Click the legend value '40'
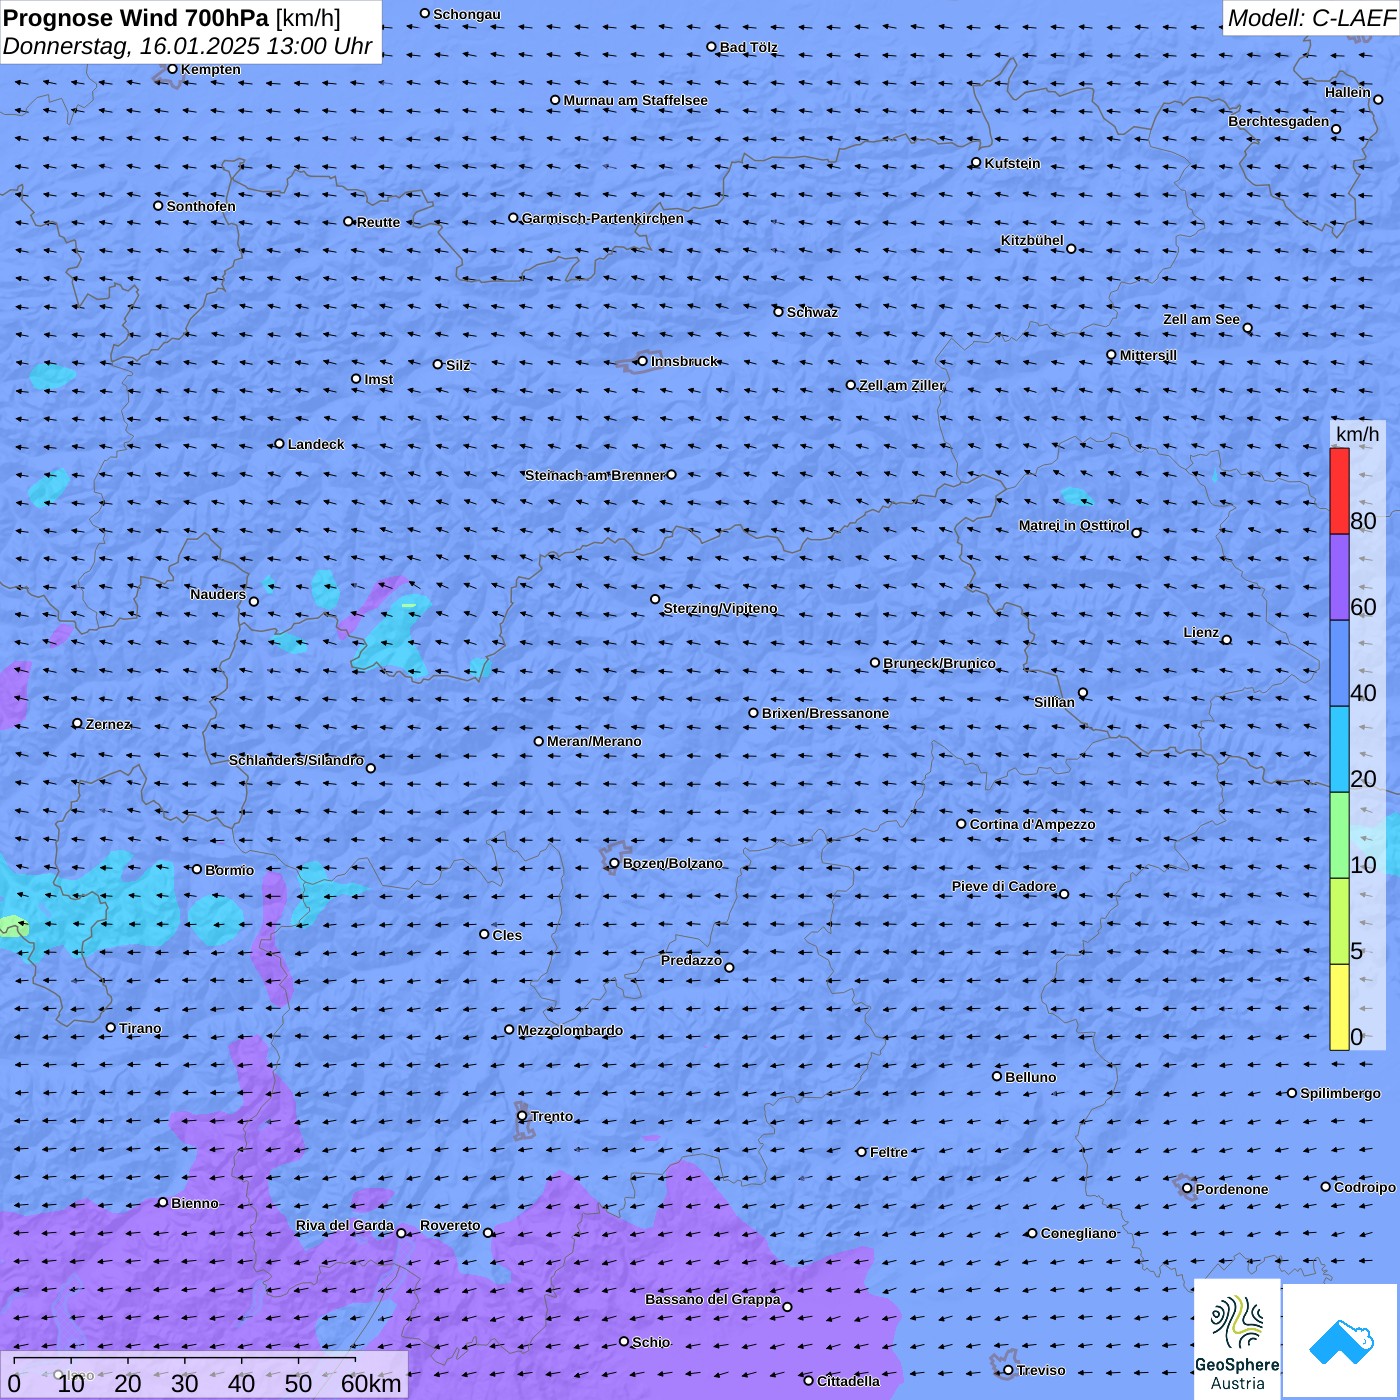 pos(1363,693)
